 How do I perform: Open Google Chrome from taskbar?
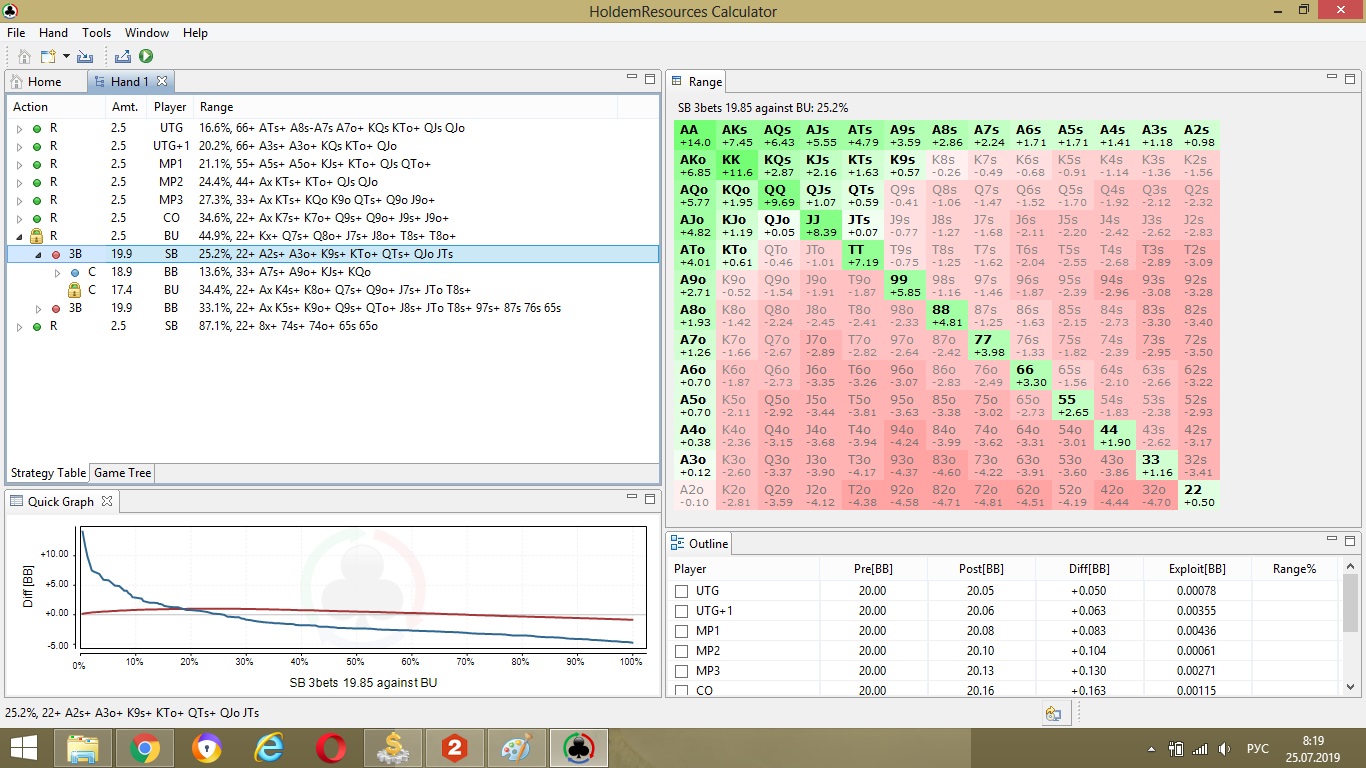point(145,748)
